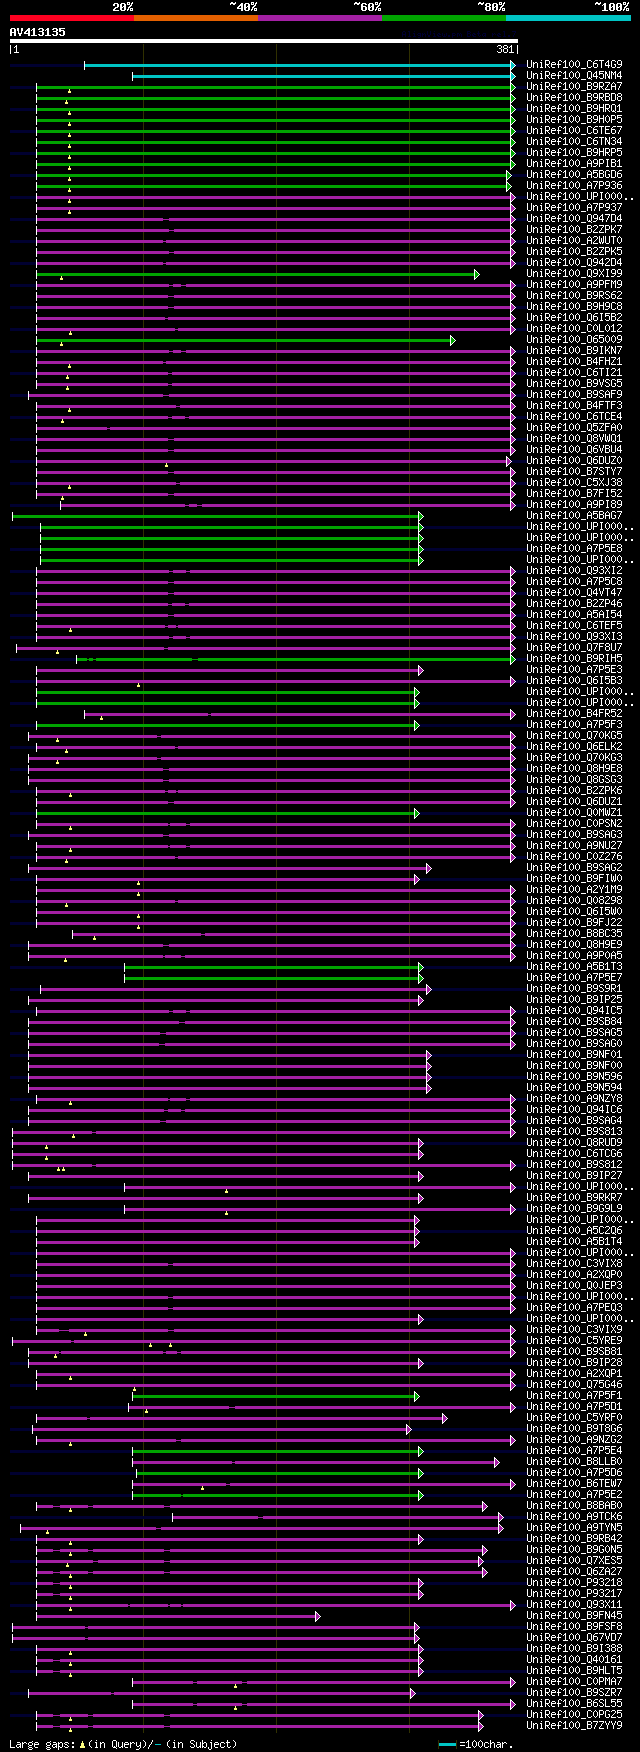Click the purple arrowhead on B9T8G6 row
This screenshot has height=1752, width=640.
(409, 1429)
